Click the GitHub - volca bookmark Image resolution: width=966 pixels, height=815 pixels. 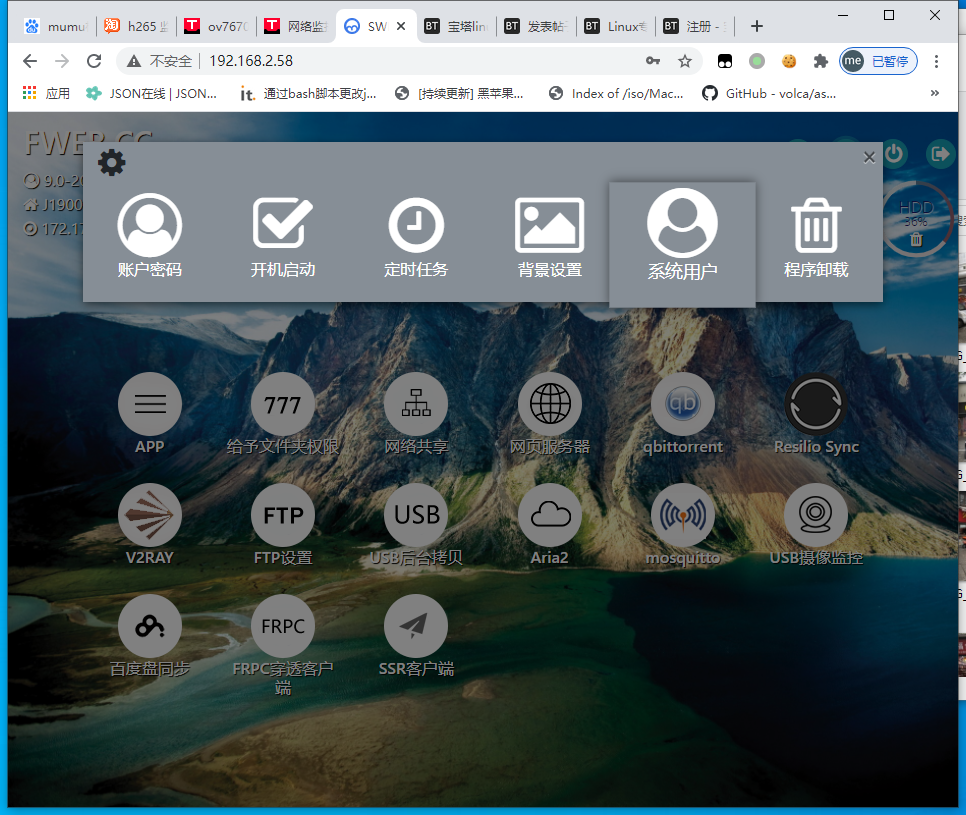coord(769,93)
